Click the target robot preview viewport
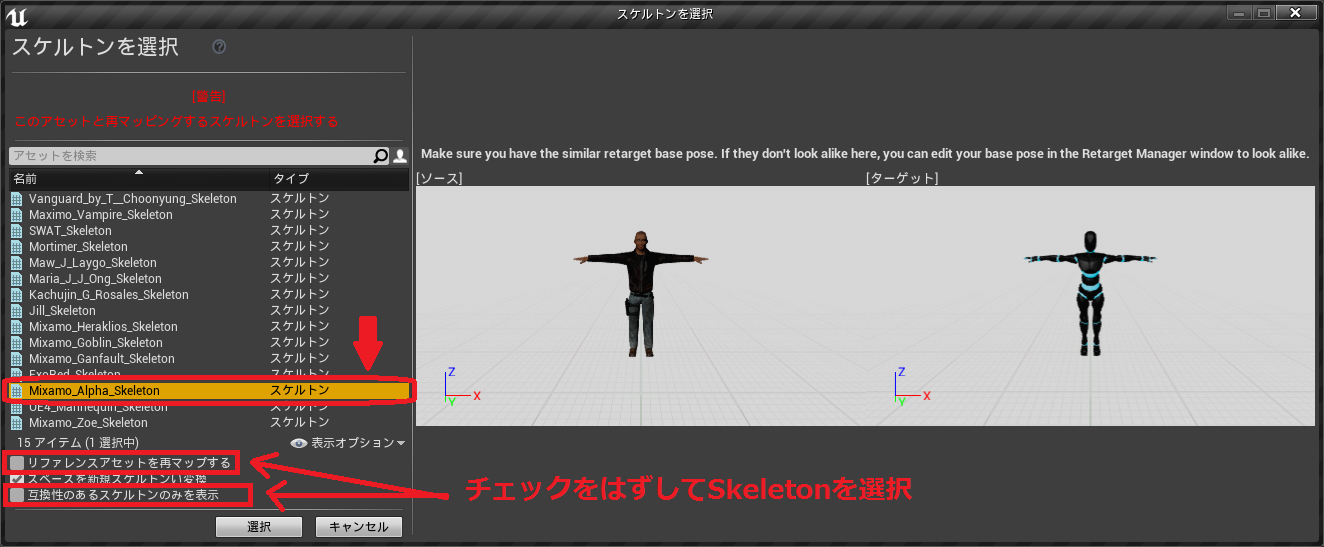The height and width of the screenshot is (547, 1324). (x=1090, y=306)
